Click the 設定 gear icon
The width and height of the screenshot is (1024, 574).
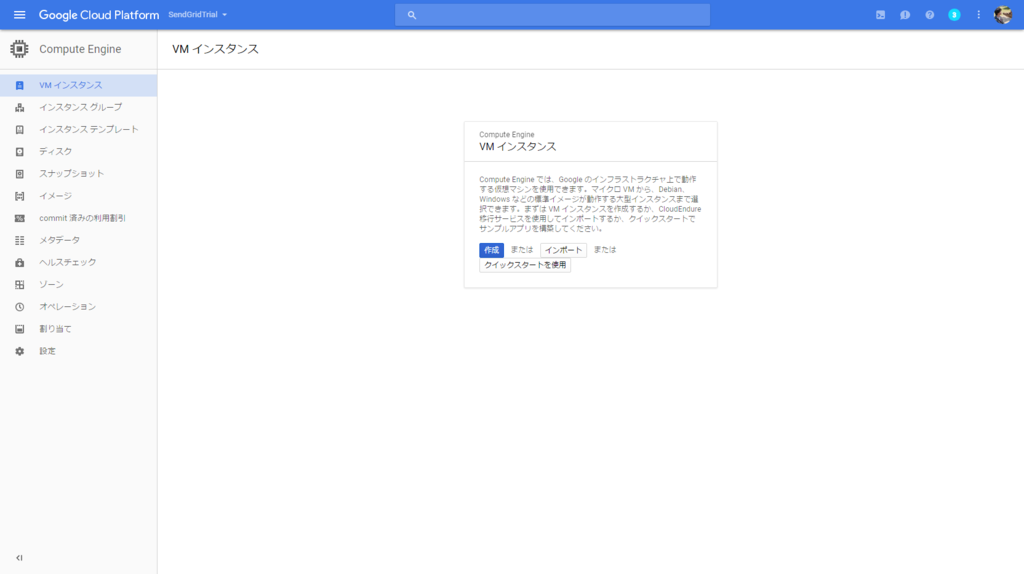(x=20, y=351)
